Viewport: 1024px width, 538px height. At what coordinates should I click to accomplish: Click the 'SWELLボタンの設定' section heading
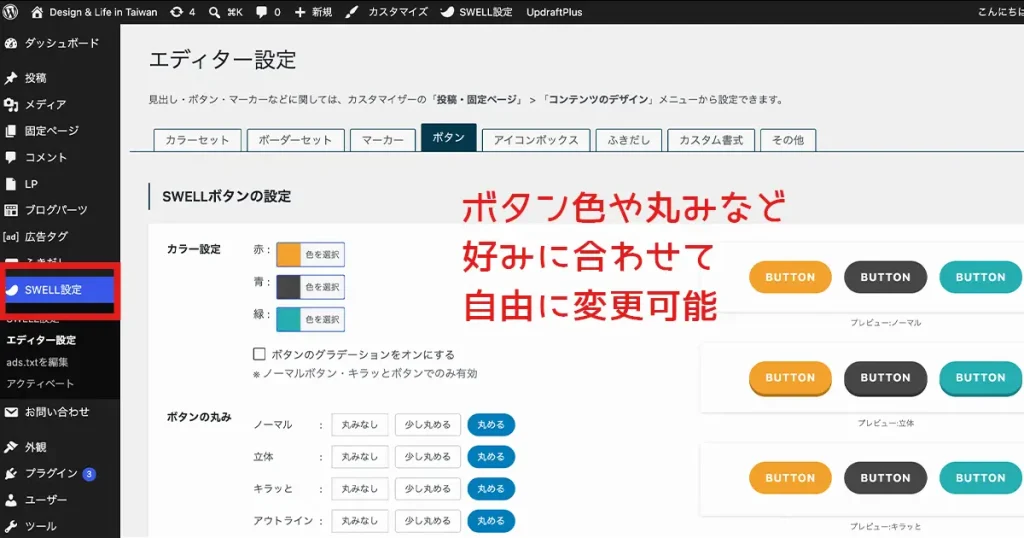pyautogui.click(x=227, y=197)
